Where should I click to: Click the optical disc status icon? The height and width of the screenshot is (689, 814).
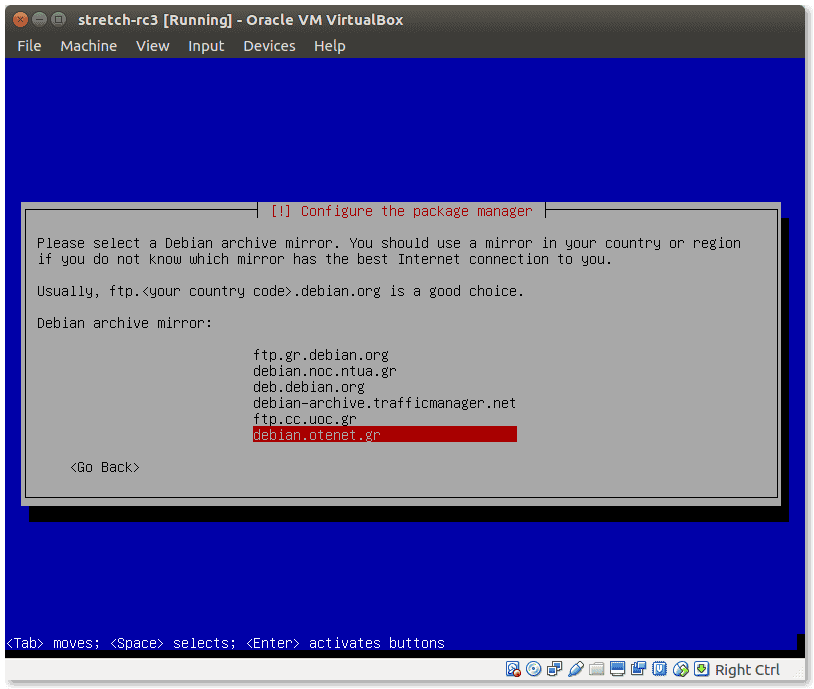point(534,669)
